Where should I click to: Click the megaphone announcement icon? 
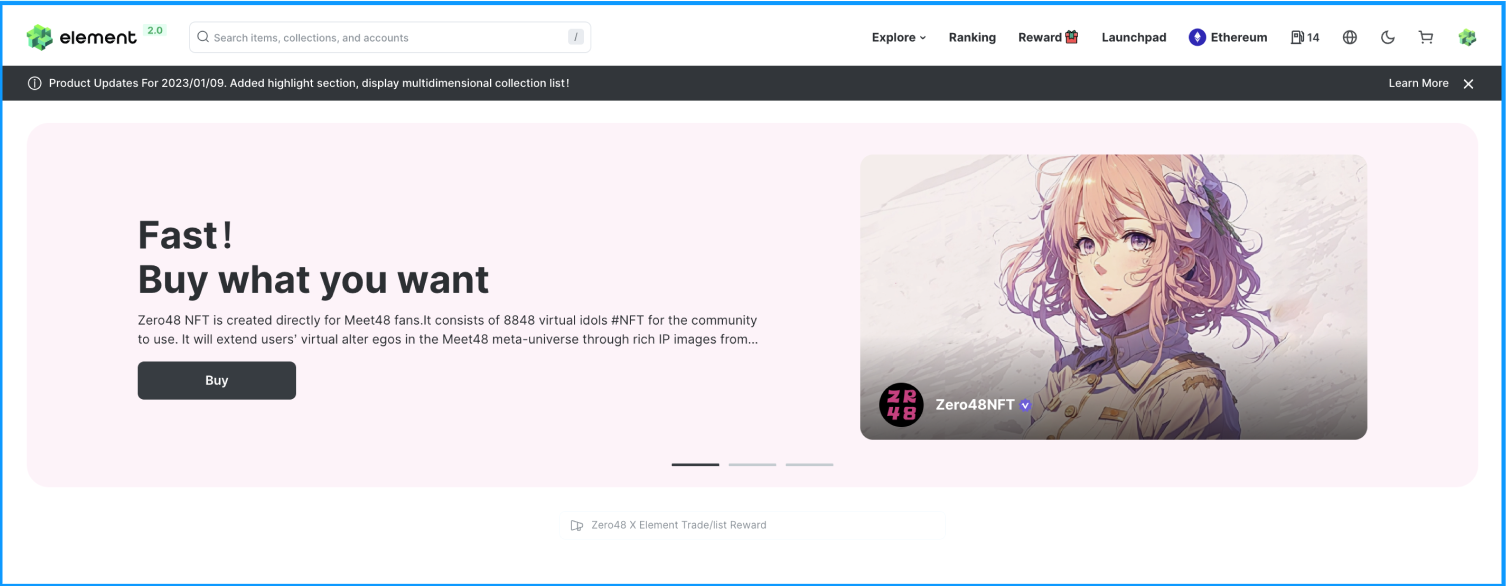576,525
